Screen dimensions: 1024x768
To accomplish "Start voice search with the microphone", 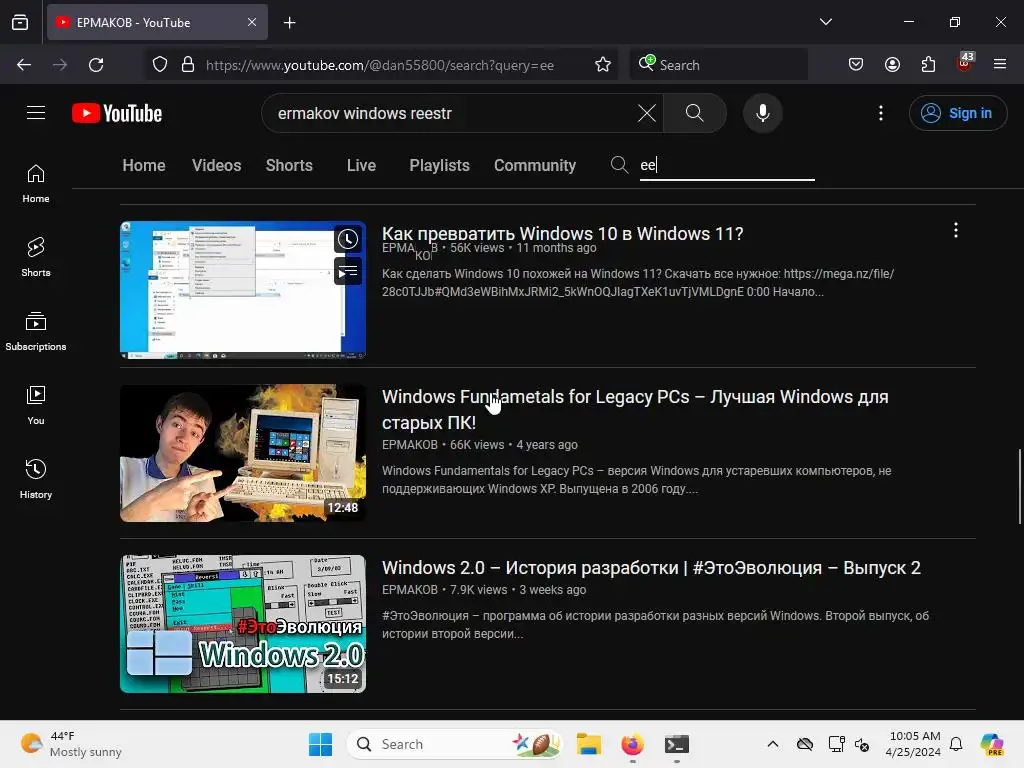I will pyautogui.click(x=762, y=113).
